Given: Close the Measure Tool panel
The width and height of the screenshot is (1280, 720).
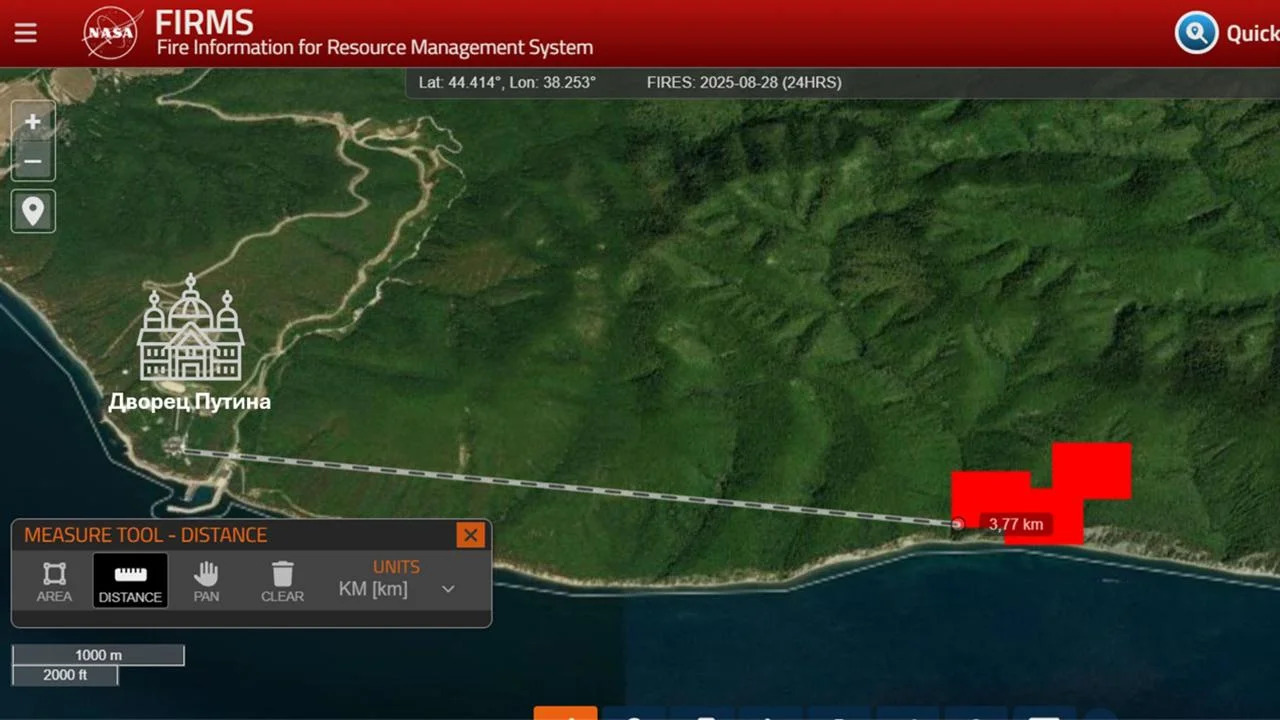Looking at the screenshot, I should 470,535.
